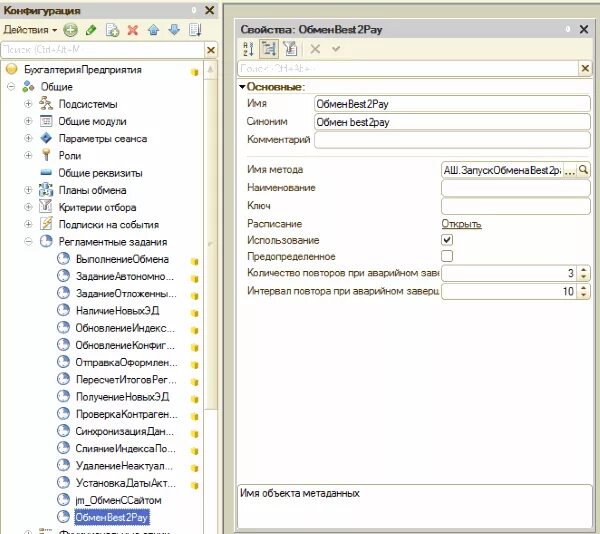
Task: Click the green Add button in Configuration toolbar
Action: tap(70, 30)
